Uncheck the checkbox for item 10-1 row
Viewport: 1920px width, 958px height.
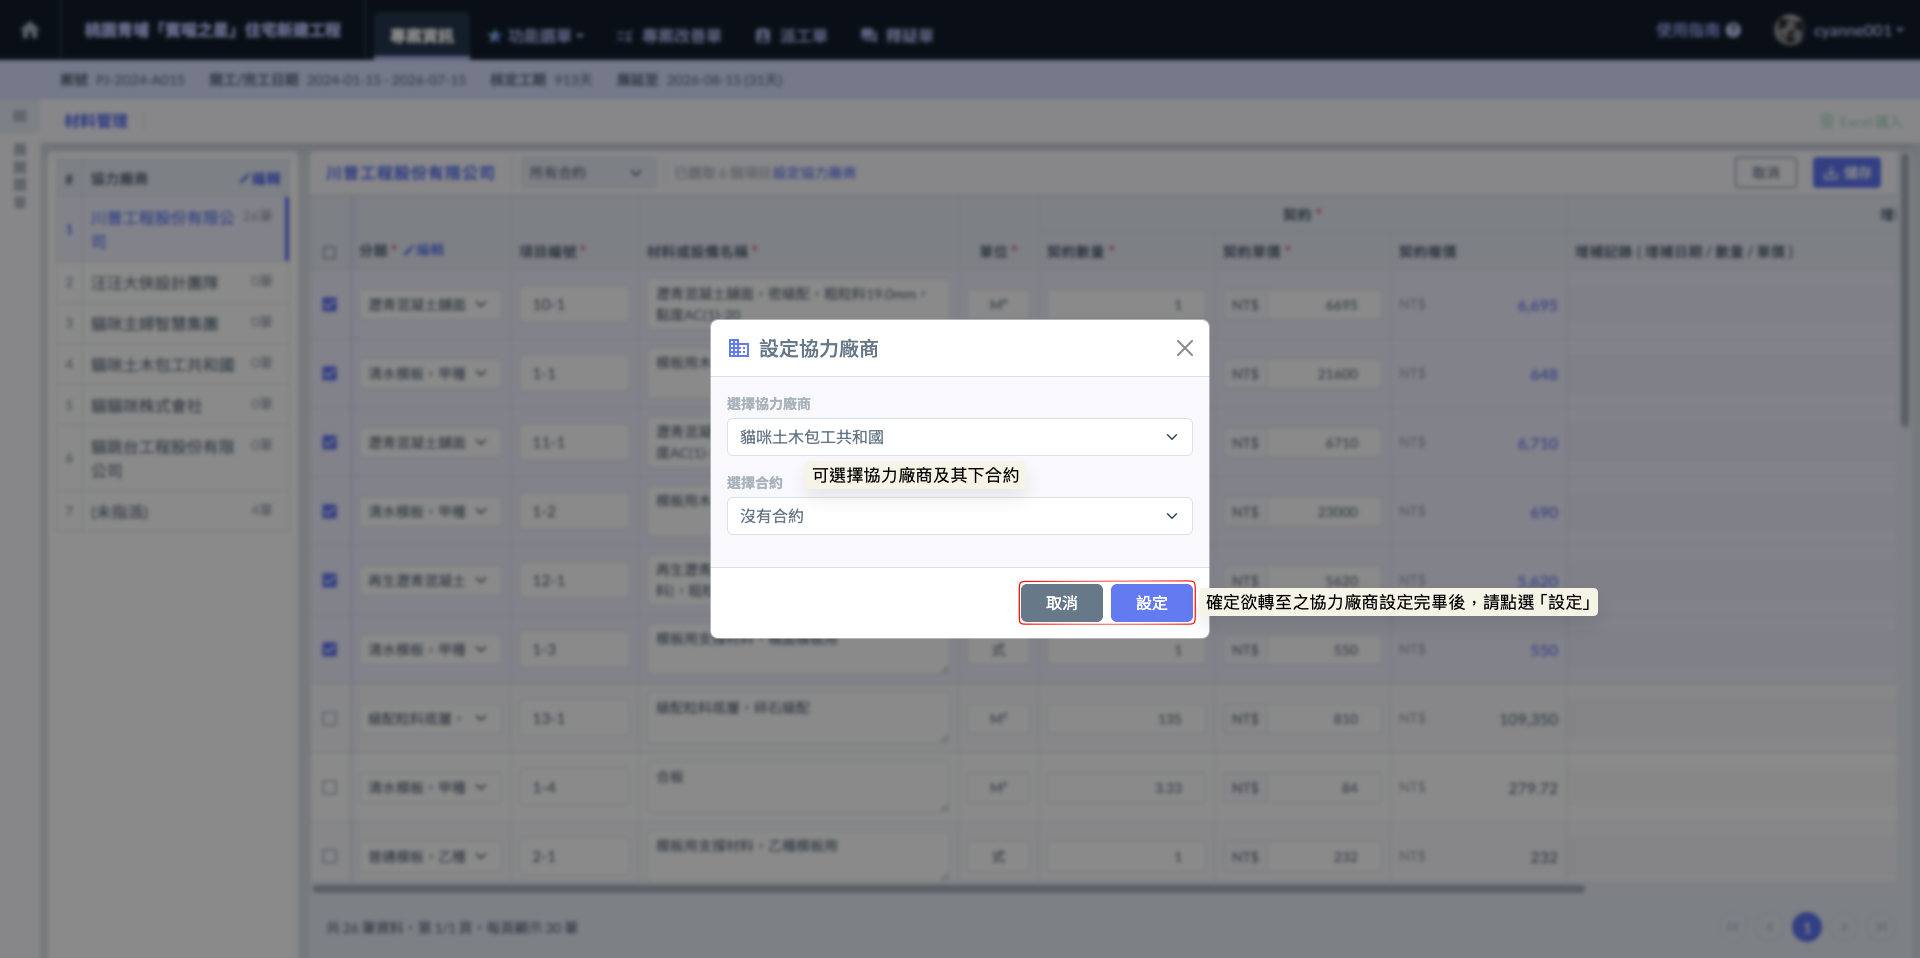pyautogui.click(x=329, y=304)
